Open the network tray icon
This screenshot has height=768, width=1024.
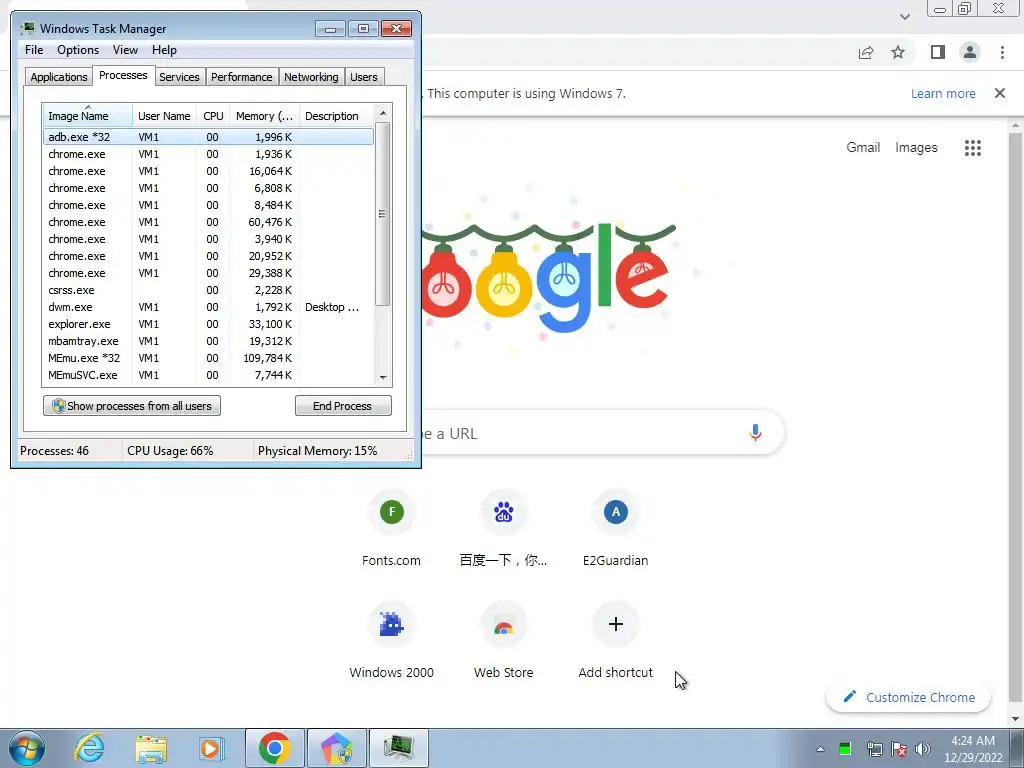(x=874, y=749)
